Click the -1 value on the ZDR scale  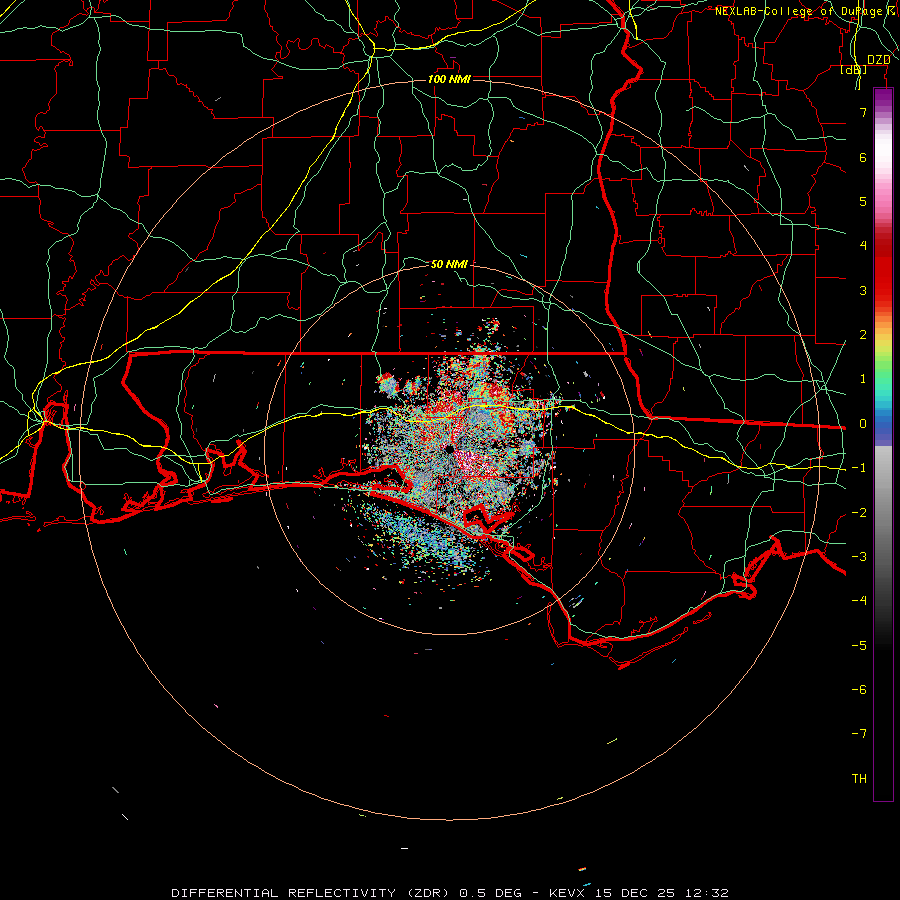(x=859, y=468)
